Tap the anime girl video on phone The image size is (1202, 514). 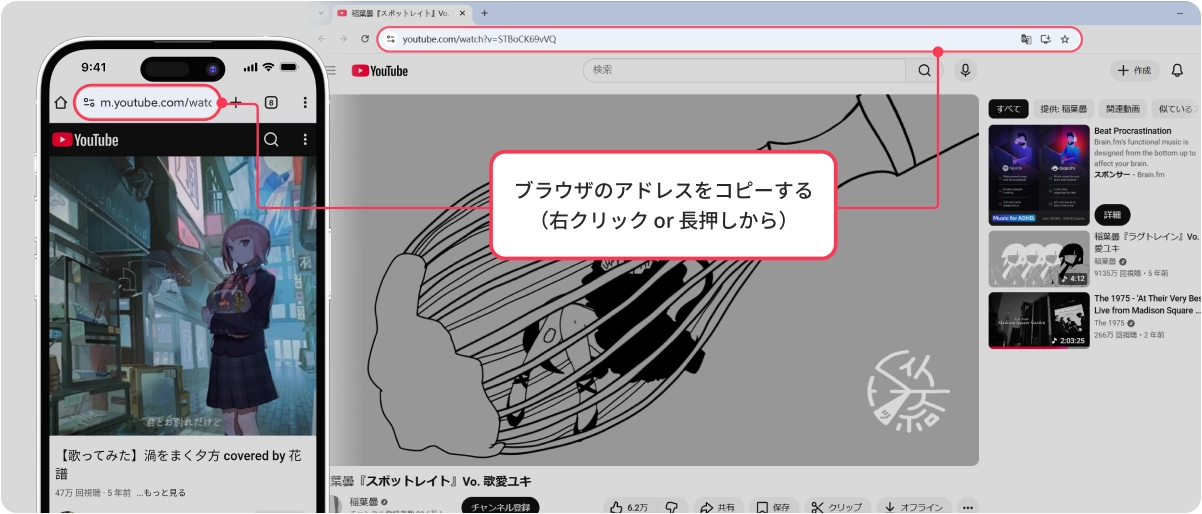pyautogui.click(x=182, y=296)
